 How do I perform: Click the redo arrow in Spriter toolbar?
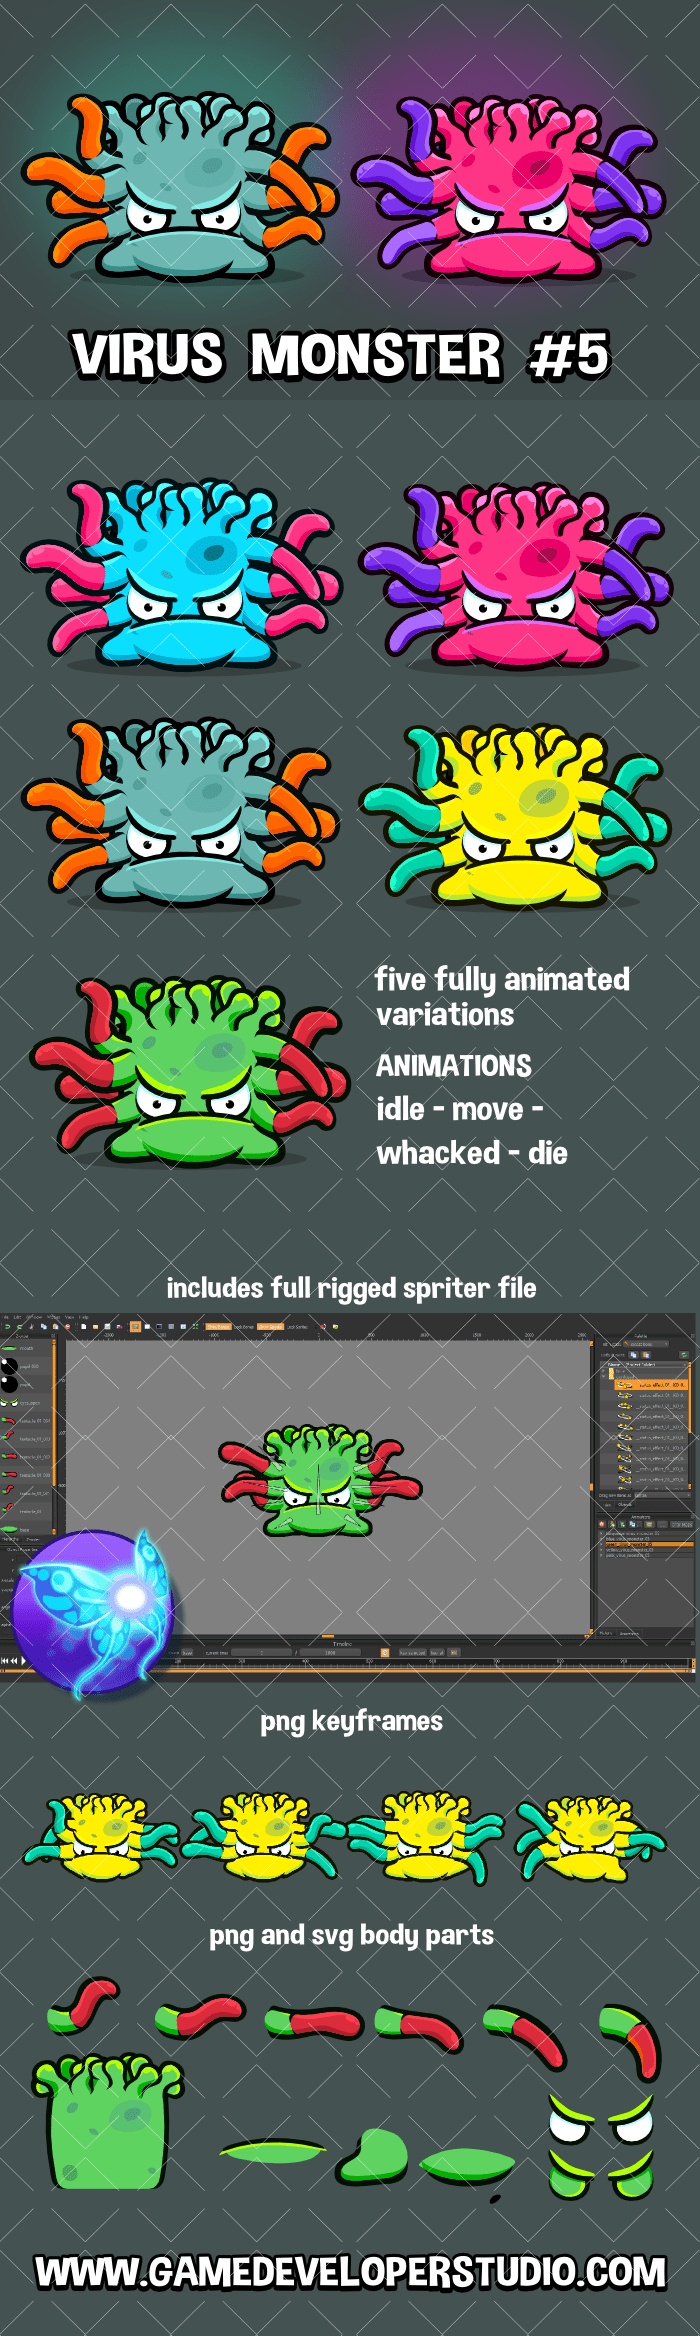point(19,1326)
